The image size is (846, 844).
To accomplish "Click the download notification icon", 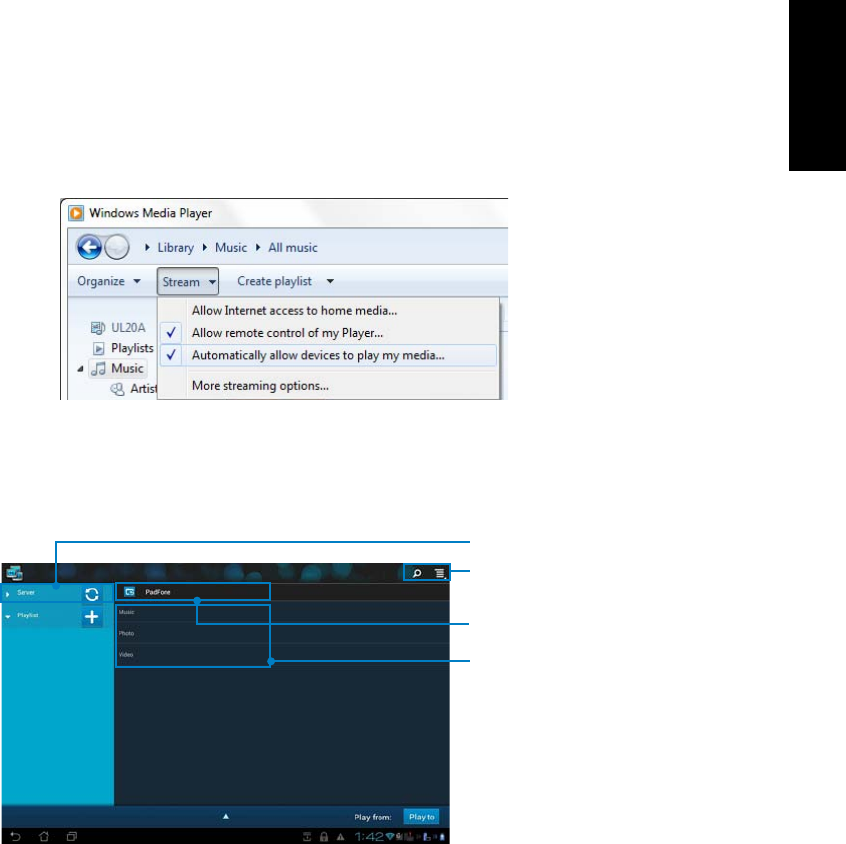I will pyautogui.click(x=307, y=837).
